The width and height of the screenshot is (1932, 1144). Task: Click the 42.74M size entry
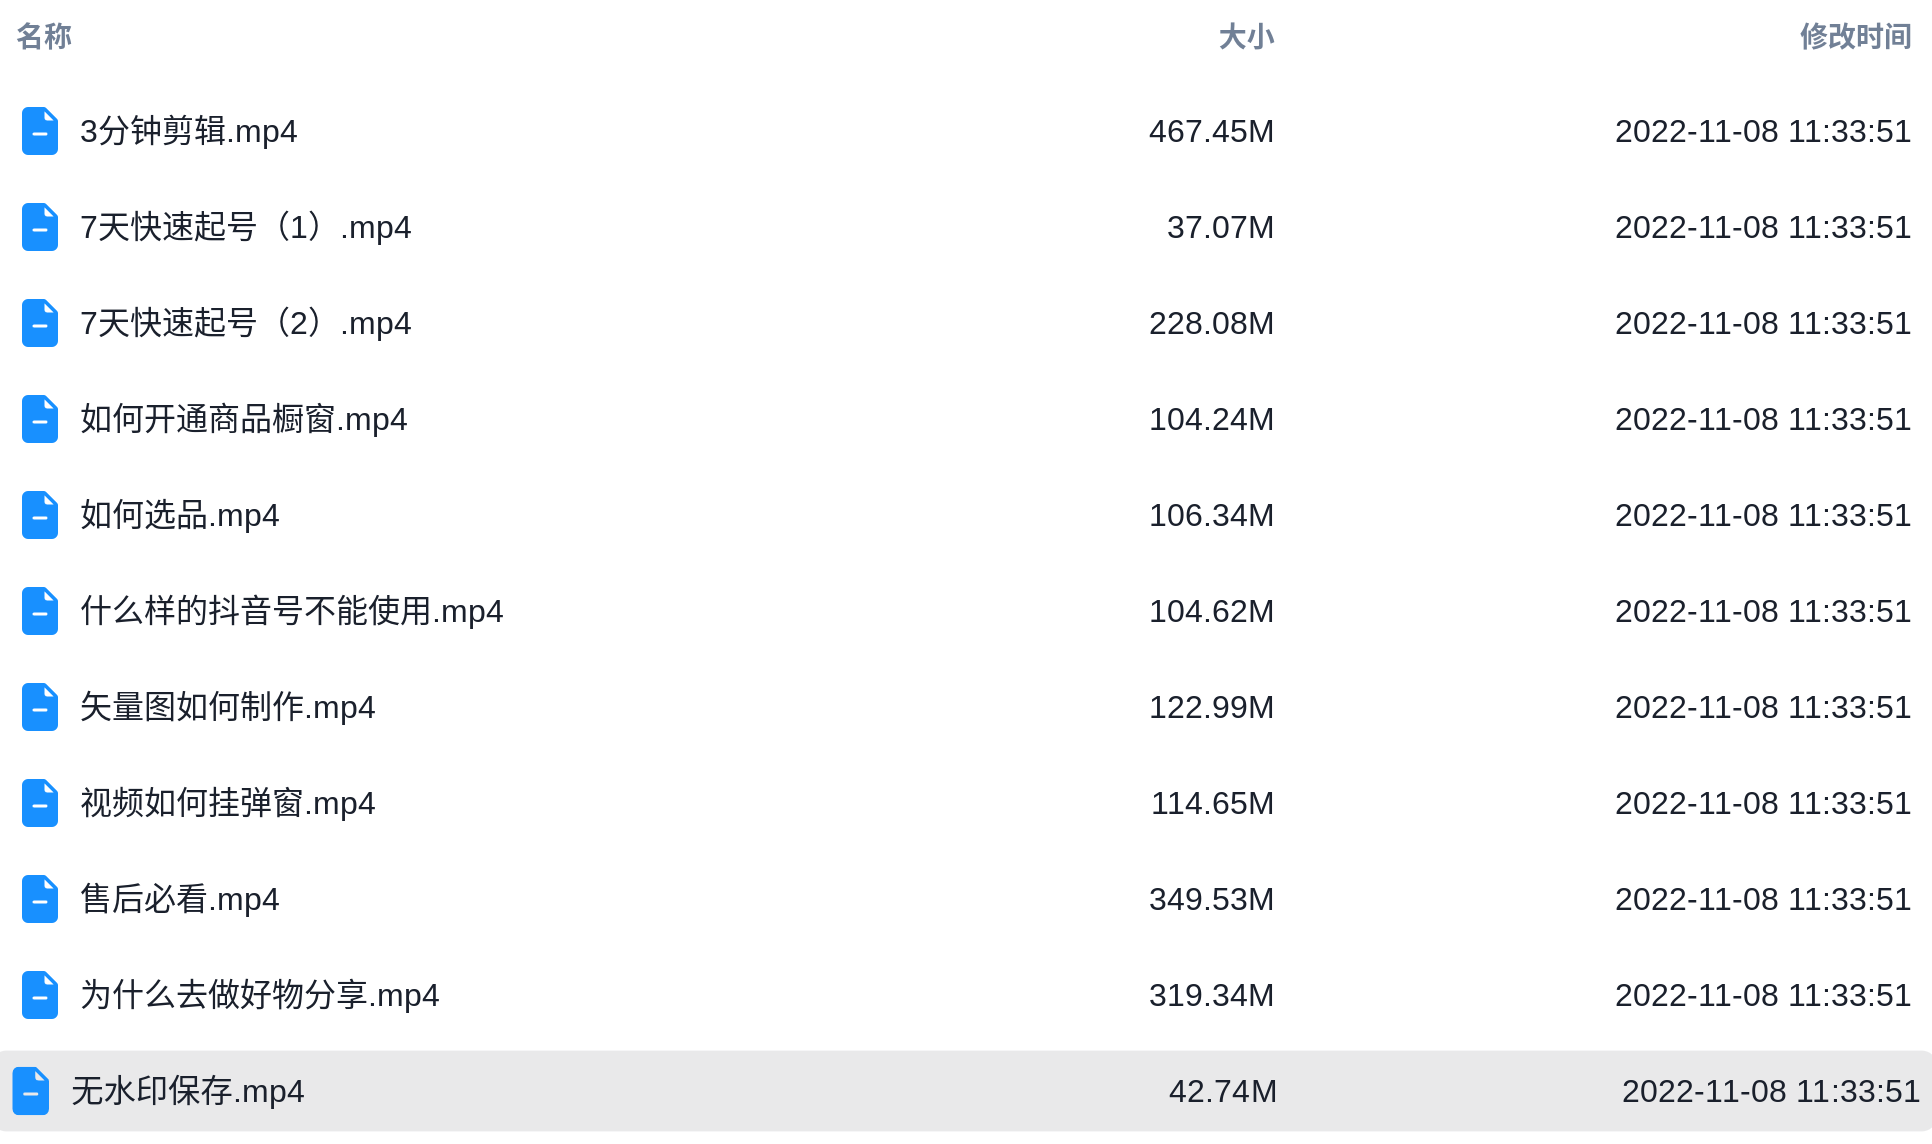point(1222,1091)
